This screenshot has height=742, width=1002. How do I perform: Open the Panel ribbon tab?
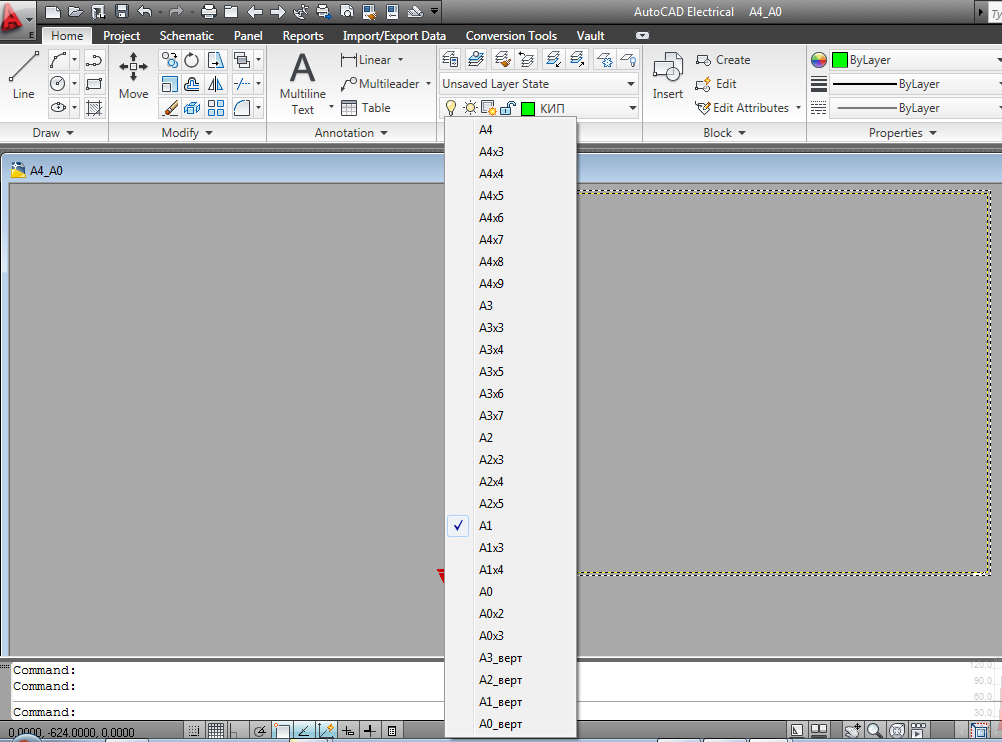tap(248, 36)
